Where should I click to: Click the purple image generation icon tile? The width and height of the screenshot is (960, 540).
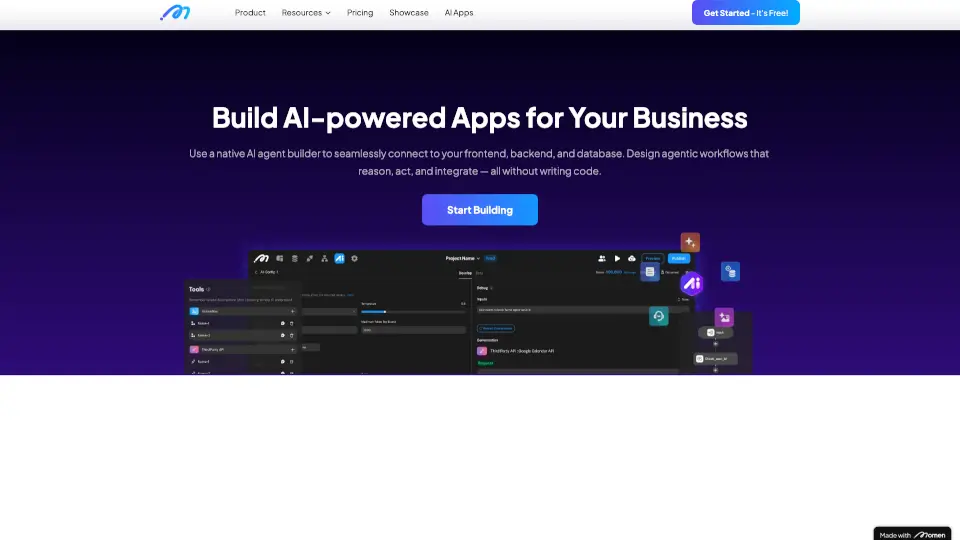724,317
